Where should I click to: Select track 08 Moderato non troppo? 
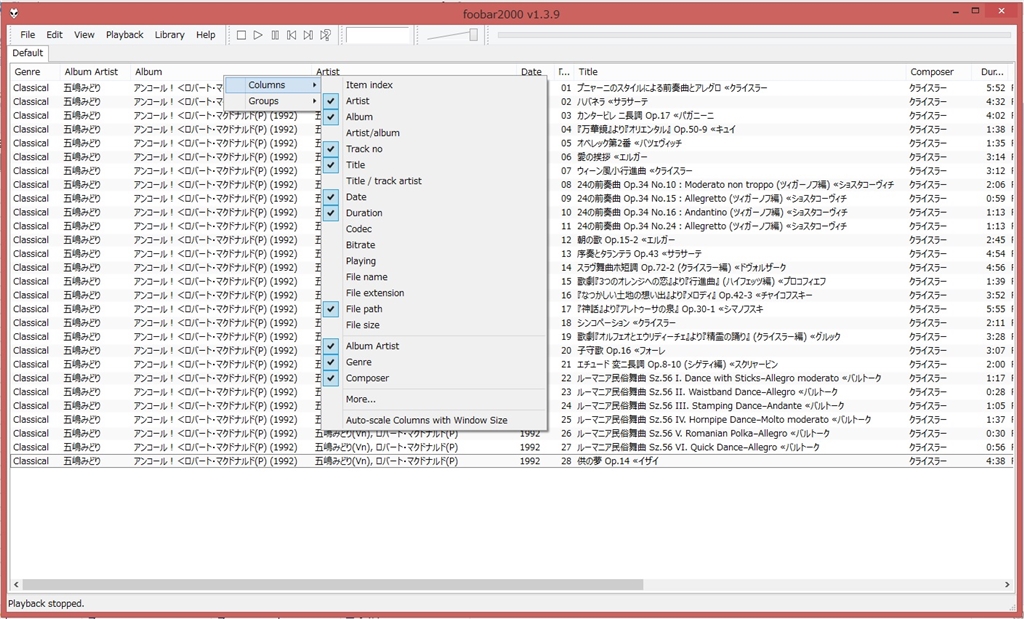tap(511, 185)
